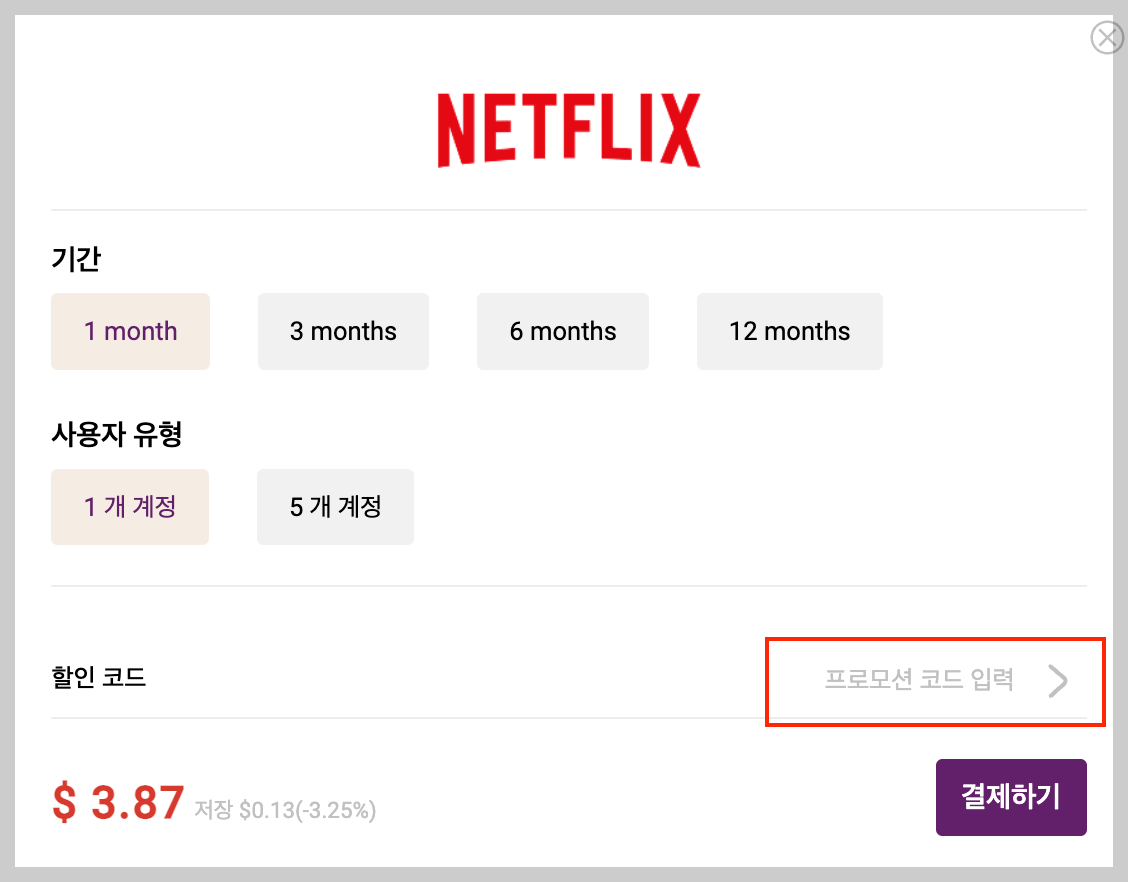Select the 12 months subscription period

789,331
